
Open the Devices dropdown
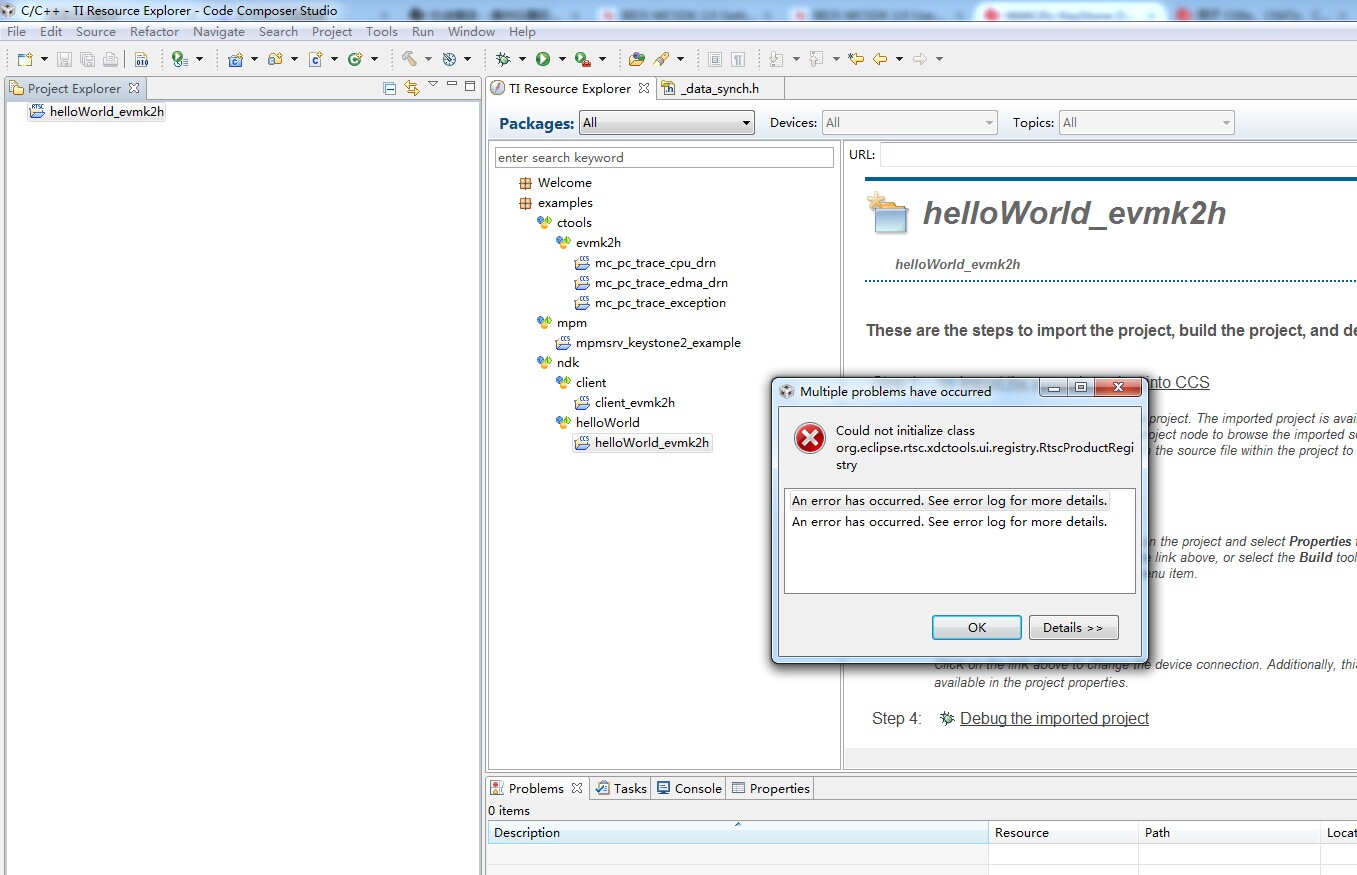tap(910, 123)
